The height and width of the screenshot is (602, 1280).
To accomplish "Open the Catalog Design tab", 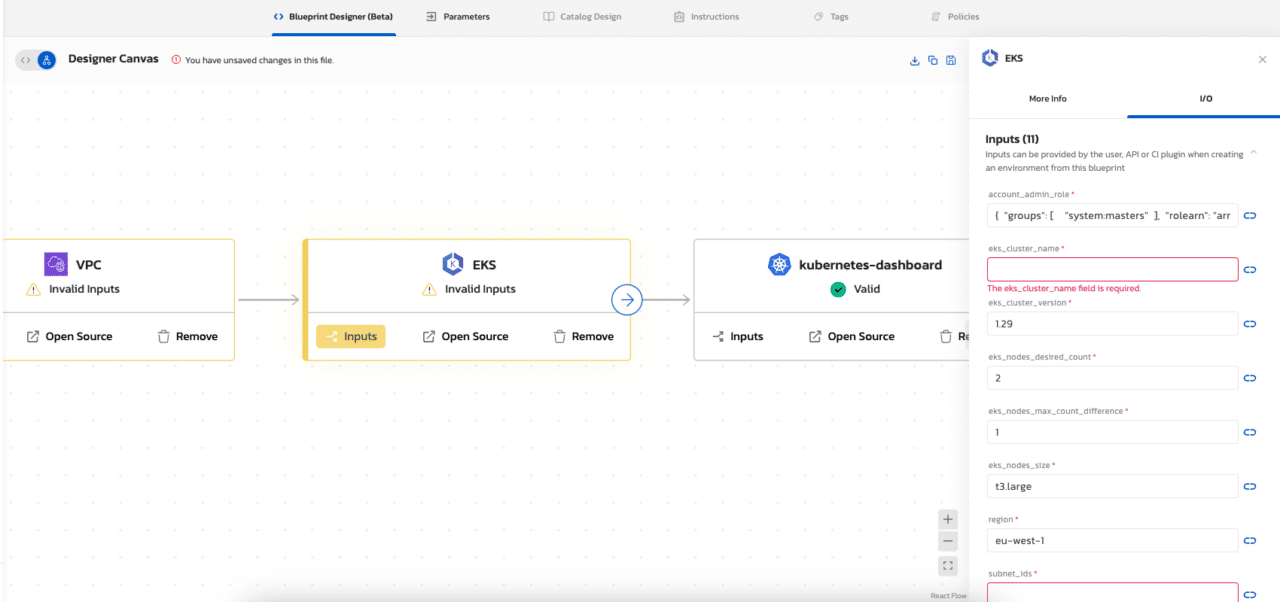I will pos(582,17).
